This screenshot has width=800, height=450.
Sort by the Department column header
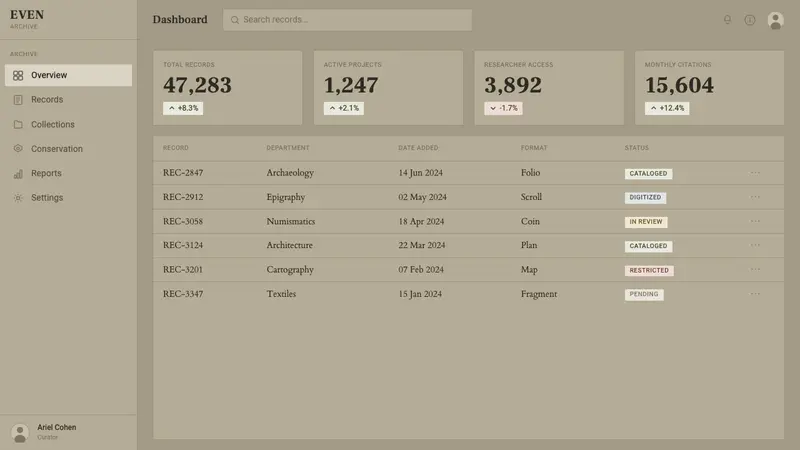point(288,148)
